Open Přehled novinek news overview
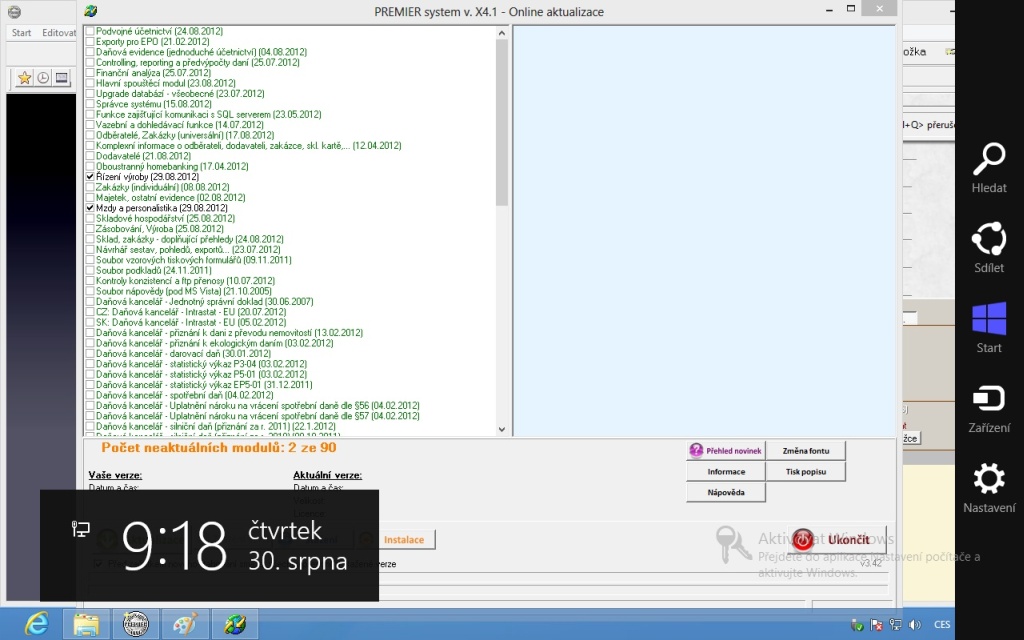Viewport: 1024px width, 640px height. coord(726,451)
